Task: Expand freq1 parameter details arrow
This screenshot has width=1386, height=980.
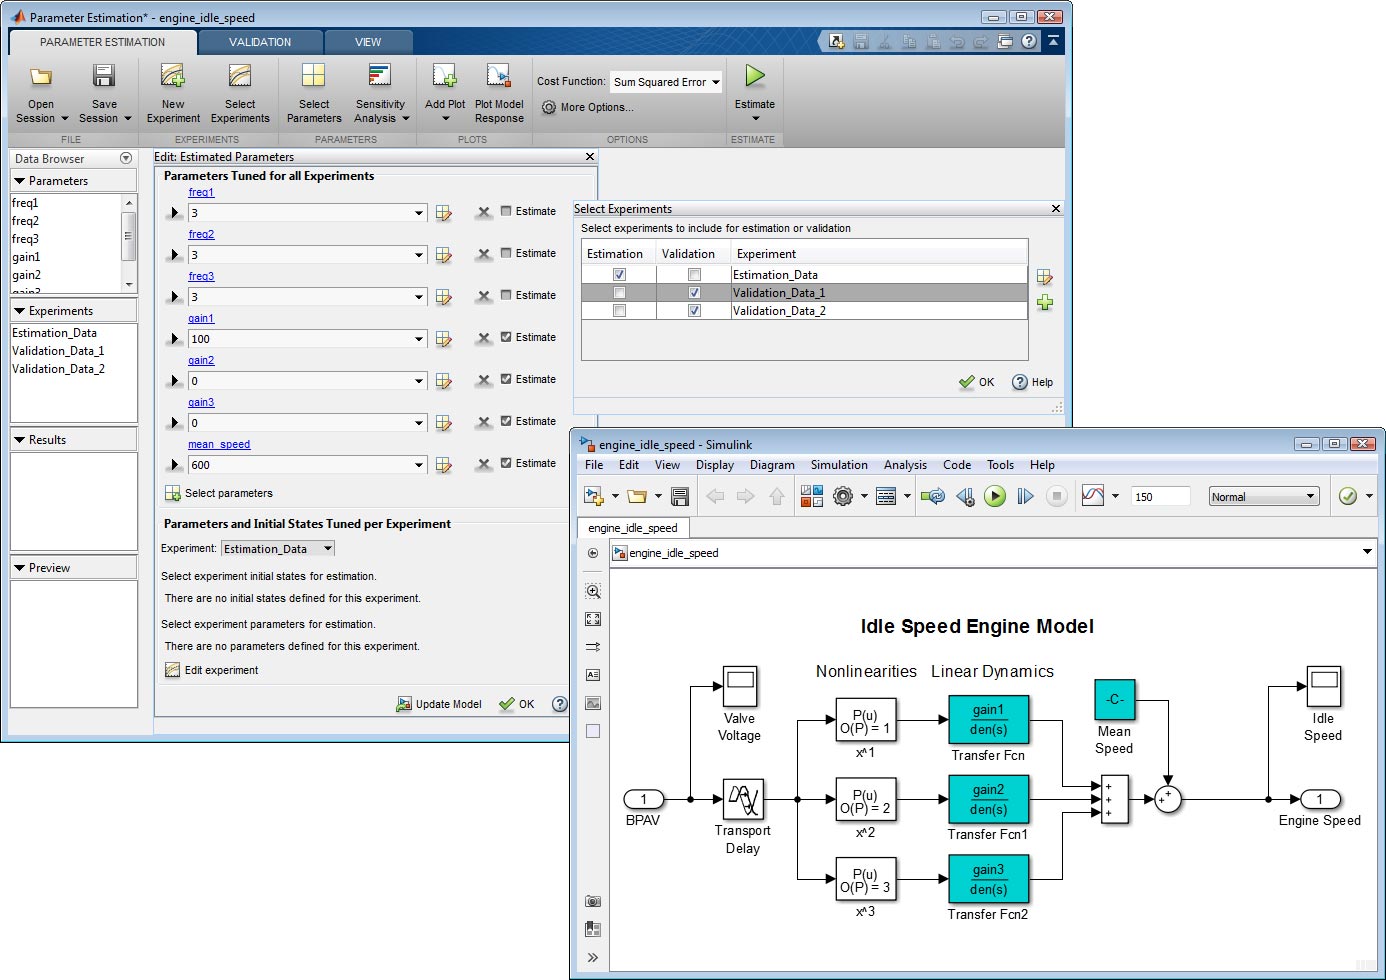Action: point(174,213)
